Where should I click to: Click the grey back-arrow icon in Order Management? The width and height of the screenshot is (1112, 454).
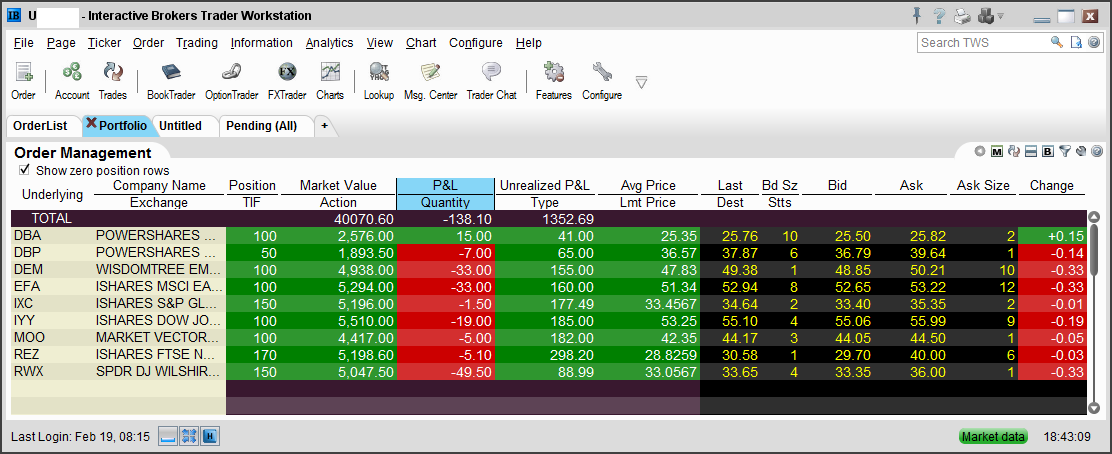pyautogui.click(x=980, y=150)
